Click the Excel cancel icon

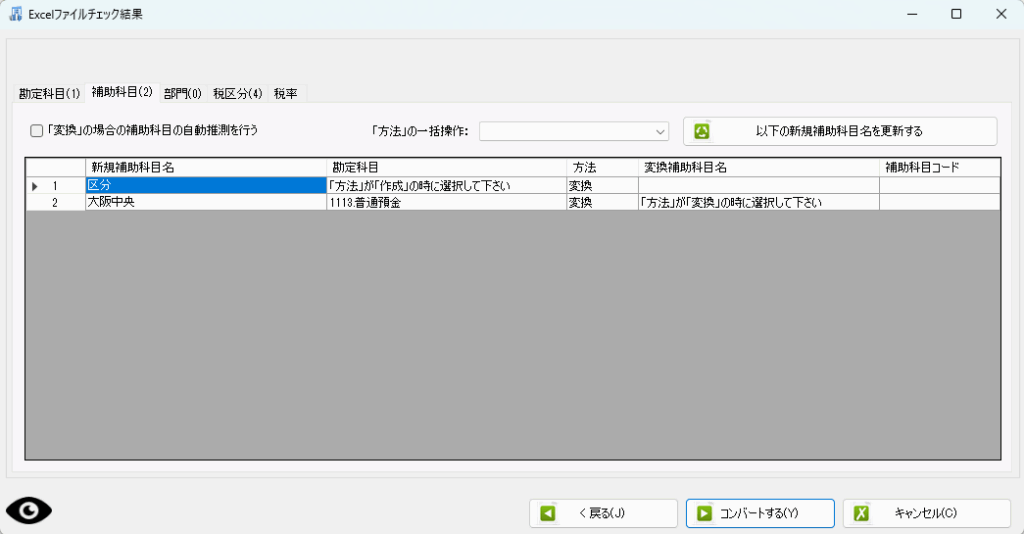click(x=861, y=513)
